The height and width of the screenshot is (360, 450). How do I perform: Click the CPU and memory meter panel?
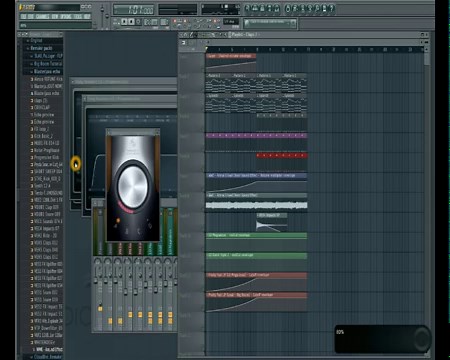[x=220, y=9]
